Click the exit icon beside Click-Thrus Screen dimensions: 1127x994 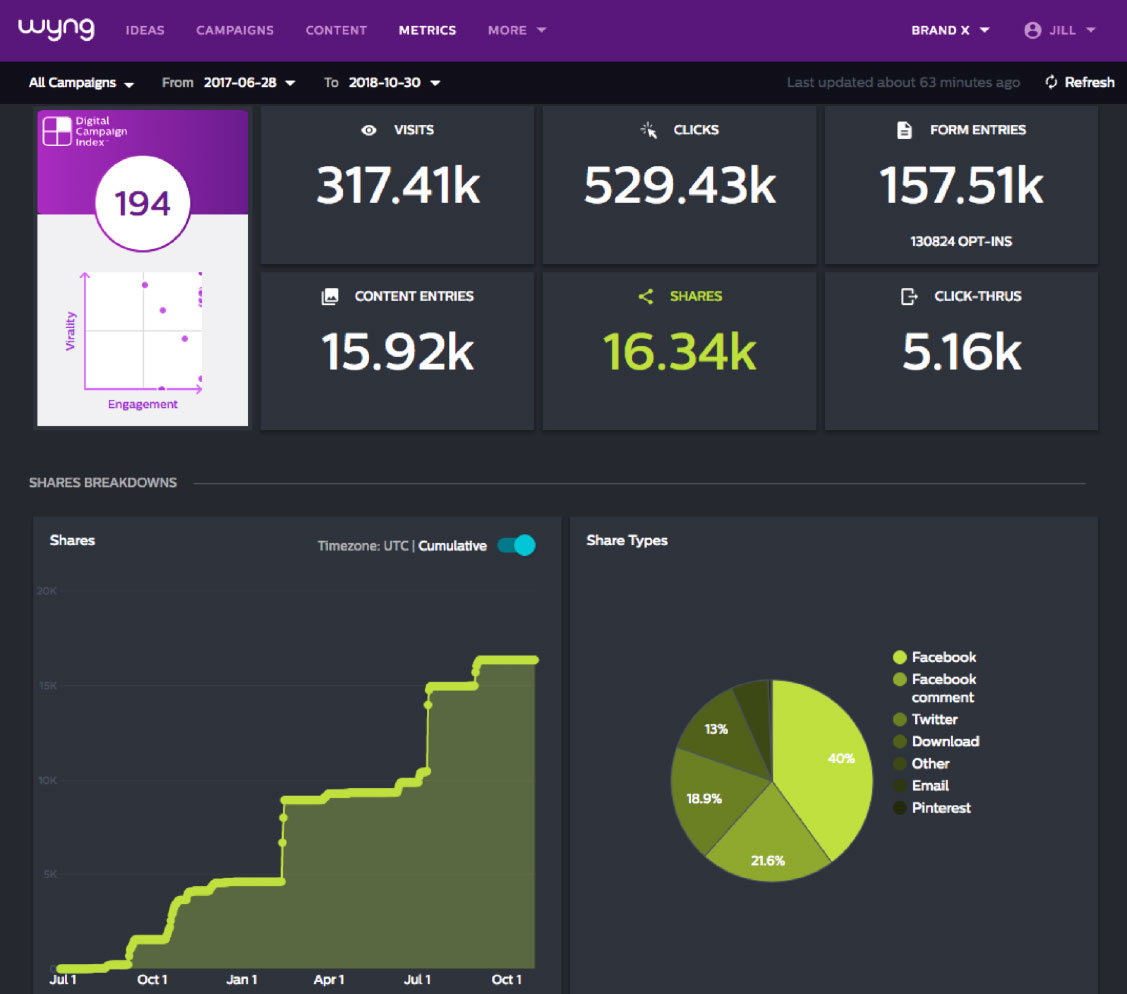coord(909,297)
